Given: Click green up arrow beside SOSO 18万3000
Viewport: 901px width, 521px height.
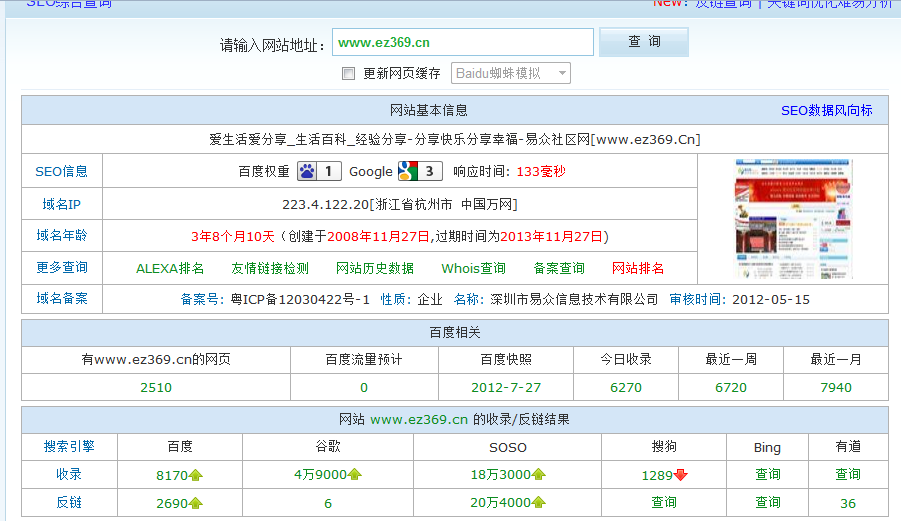Looking at the screenshot, I should (x=539, y=475).
